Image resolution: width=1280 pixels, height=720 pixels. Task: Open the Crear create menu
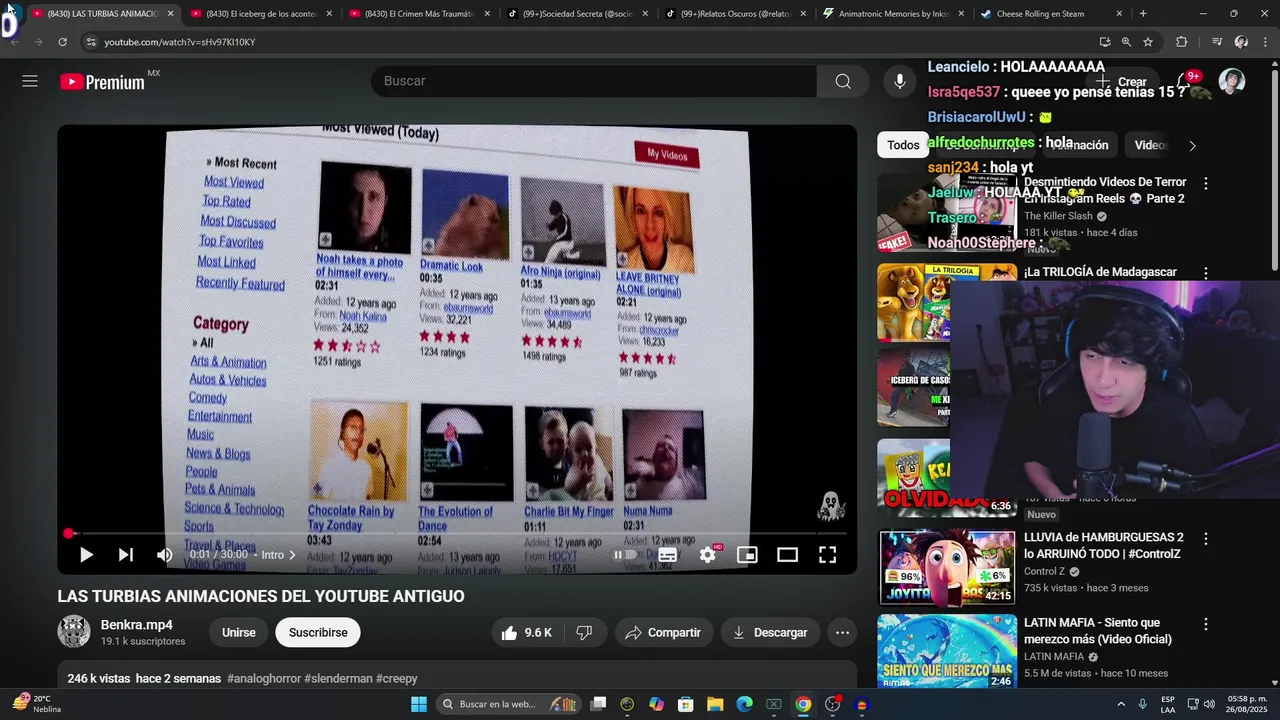click(x=1122, y=82)
